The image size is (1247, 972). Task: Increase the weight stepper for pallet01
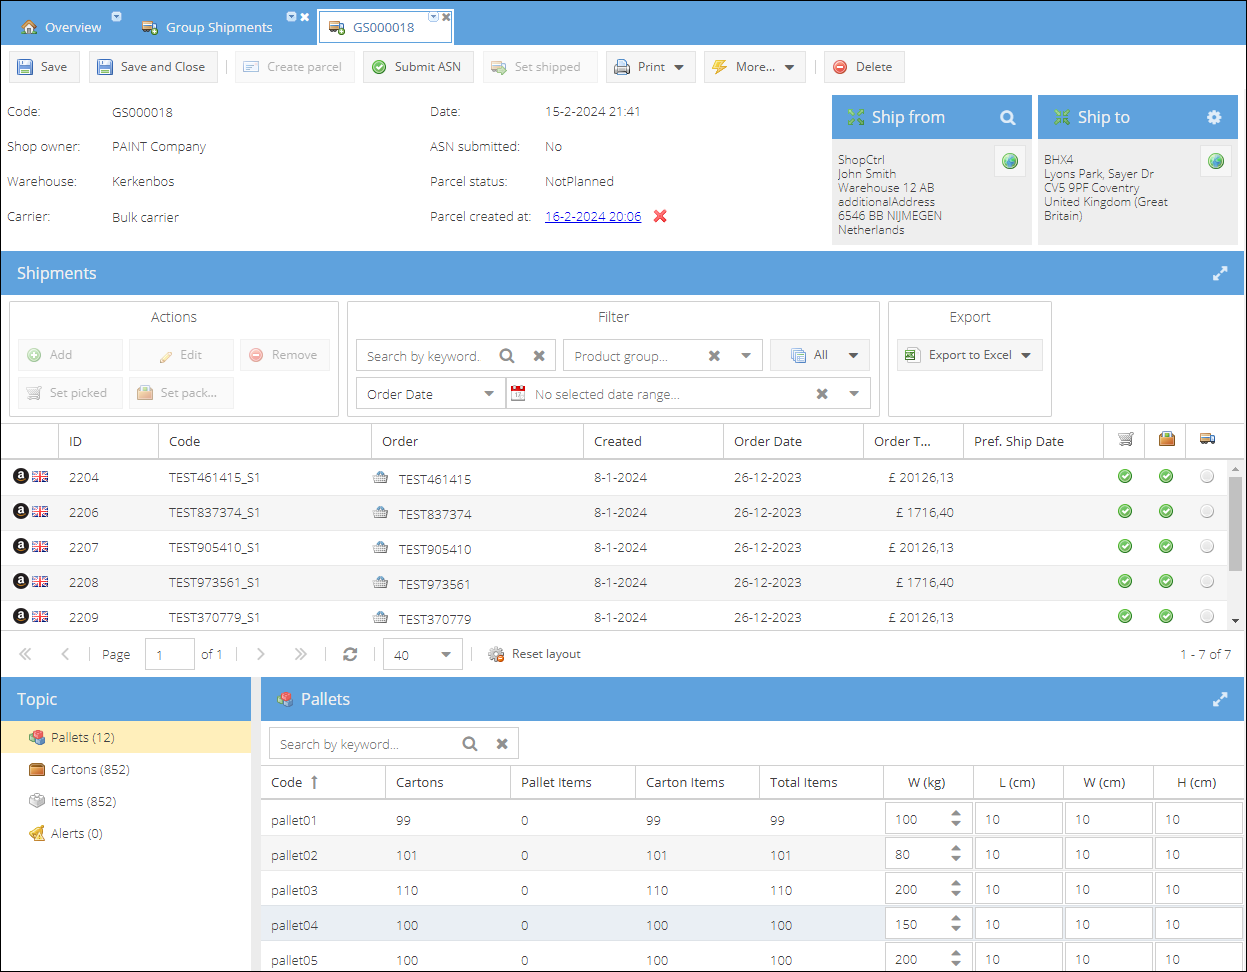[956, 814]
